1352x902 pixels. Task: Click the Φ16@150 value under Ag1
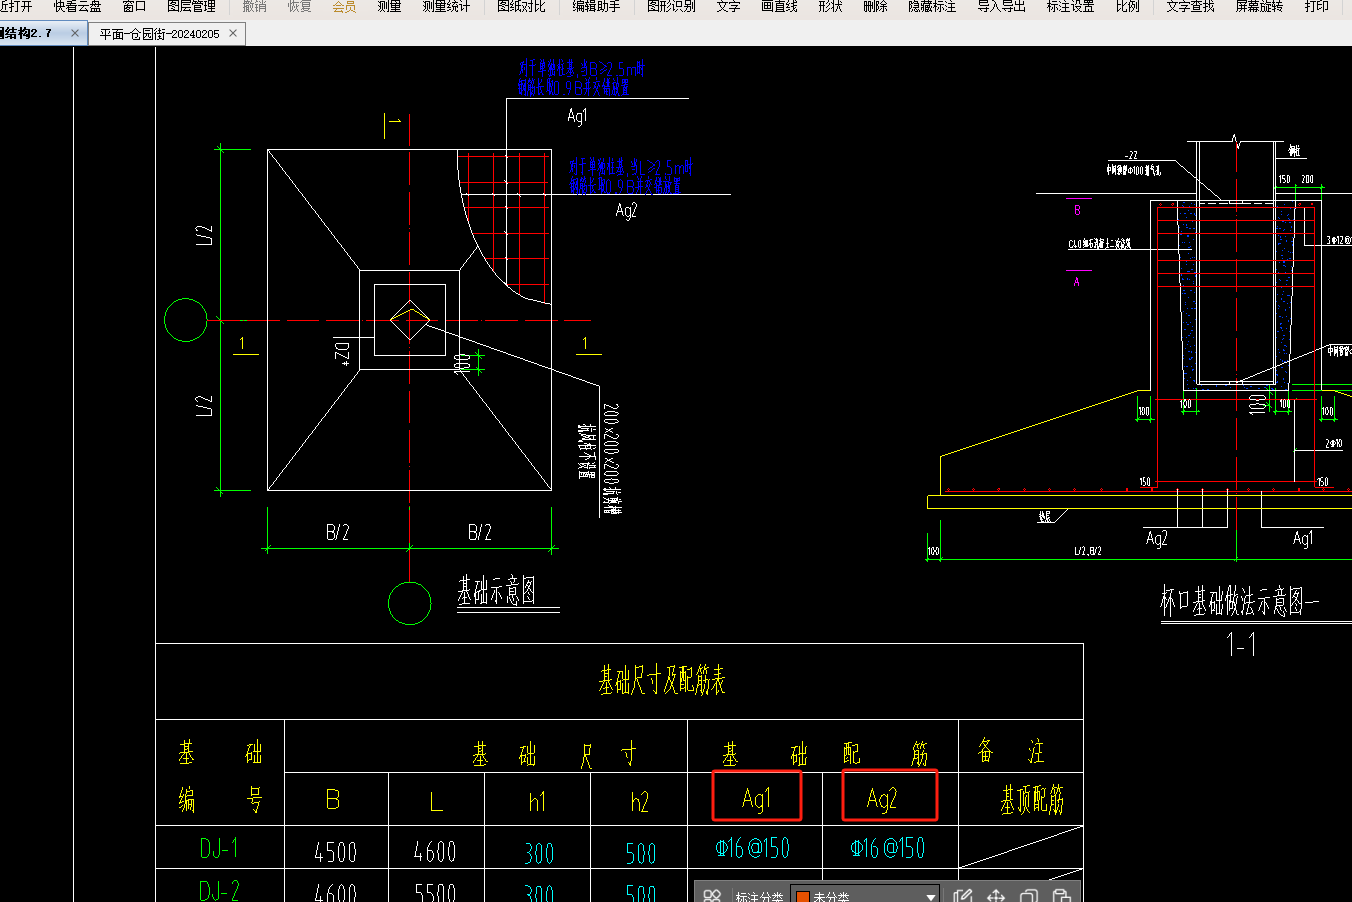(753, 848)
